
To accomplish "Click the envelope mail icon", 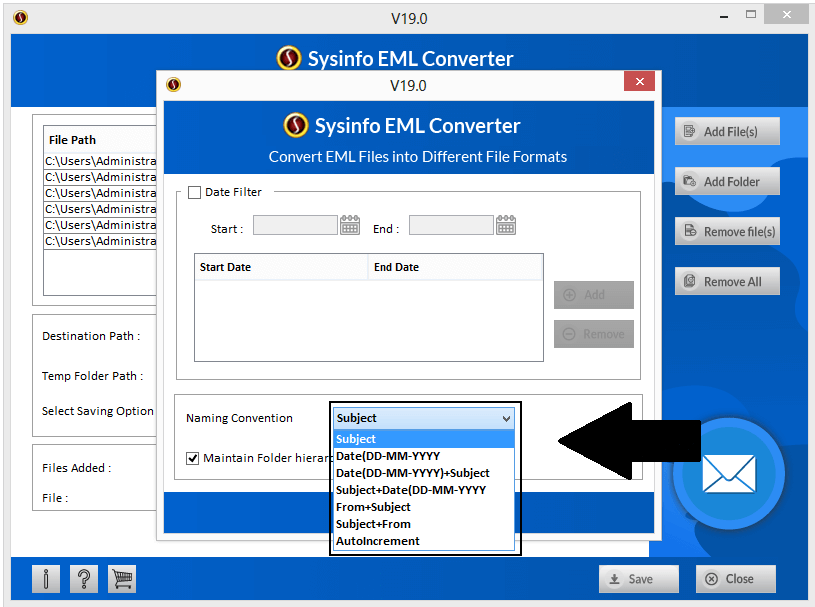I will (x=729, y=473).
